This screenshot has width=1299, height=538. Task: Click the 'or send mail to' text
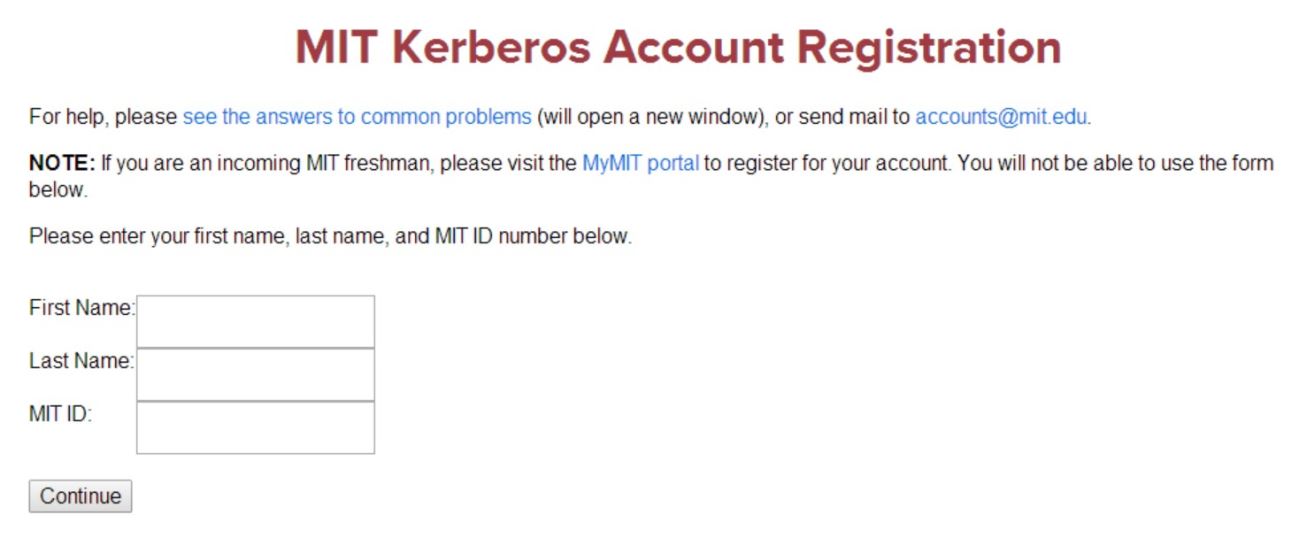point(842,117)
